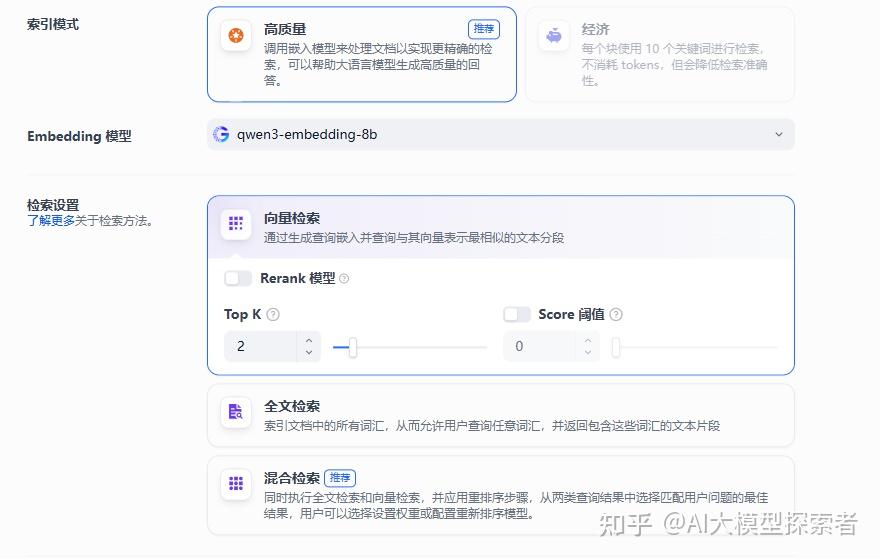The width and height of the screenshot is (880, 559).
Task: Enable the Rerank model toggle
Action: 238,279
